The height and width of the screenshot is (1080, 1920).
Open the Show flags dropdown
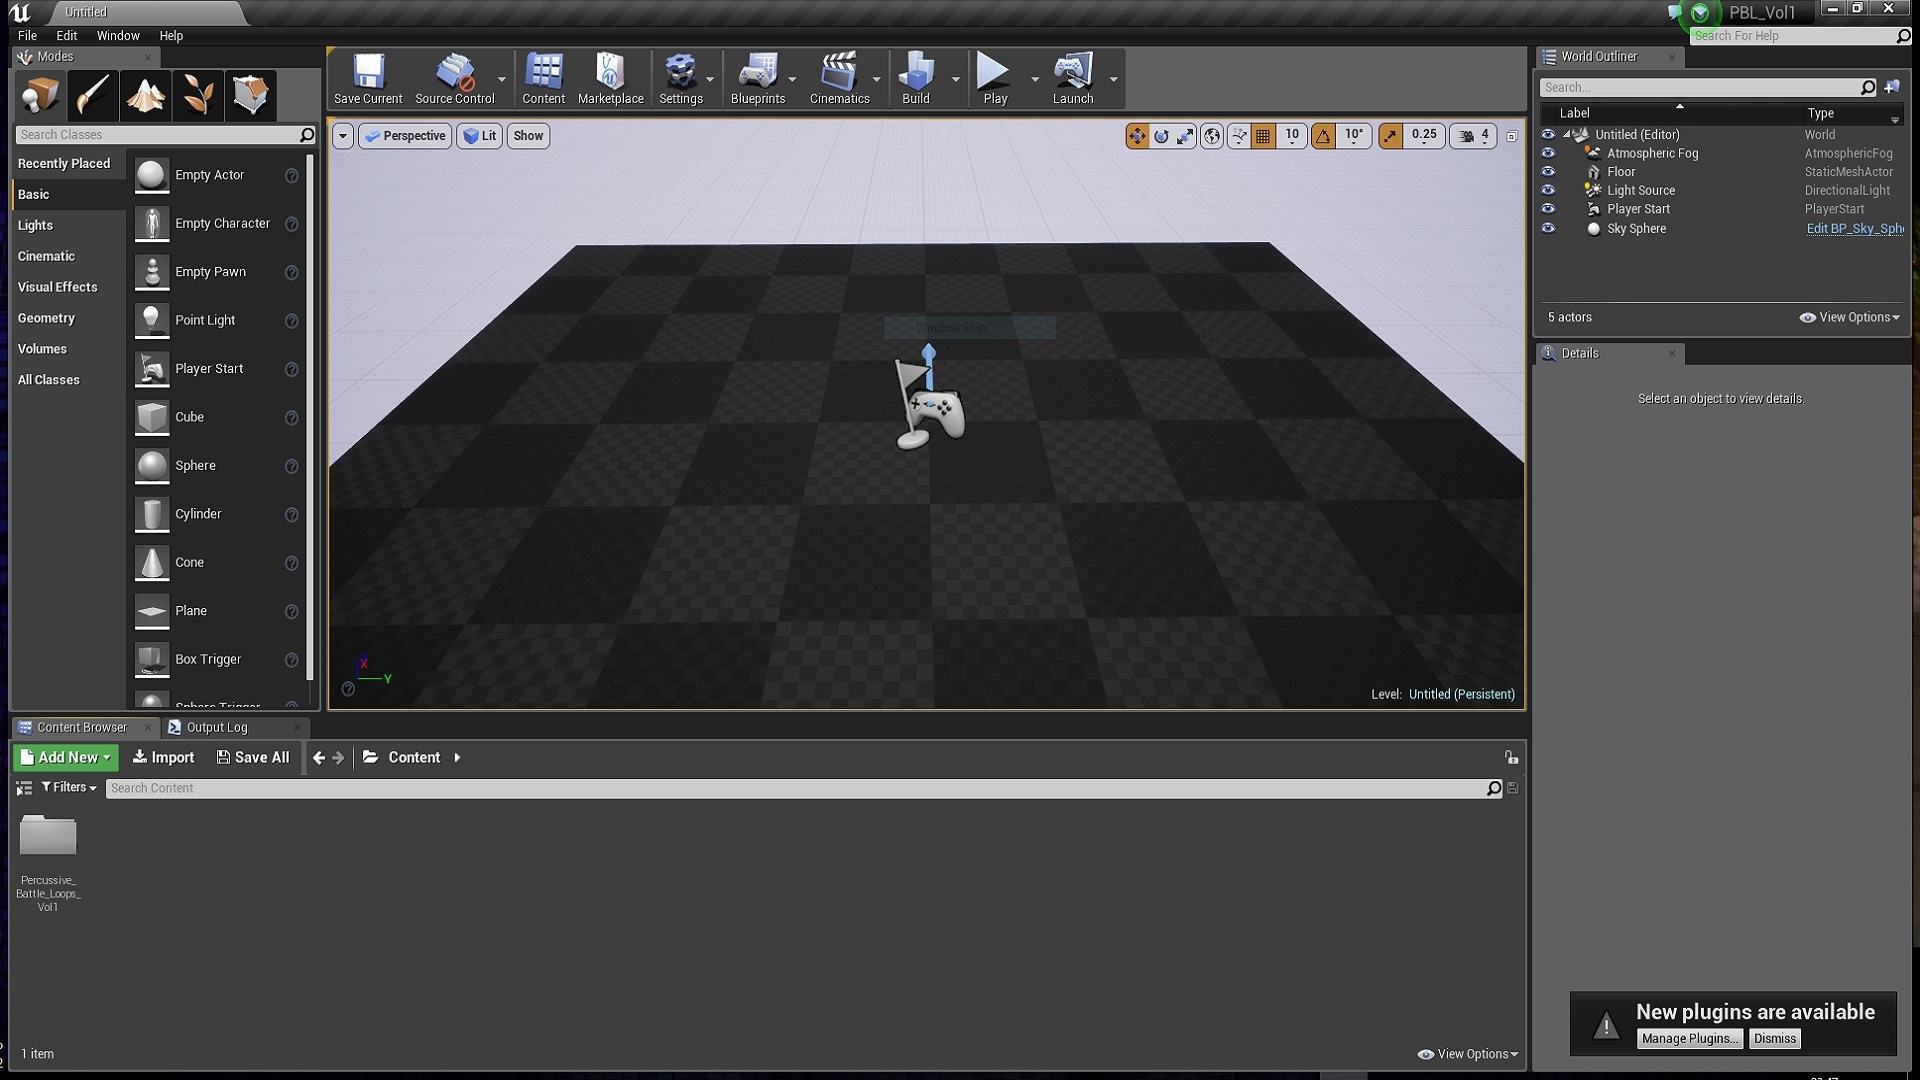[528, 136]
